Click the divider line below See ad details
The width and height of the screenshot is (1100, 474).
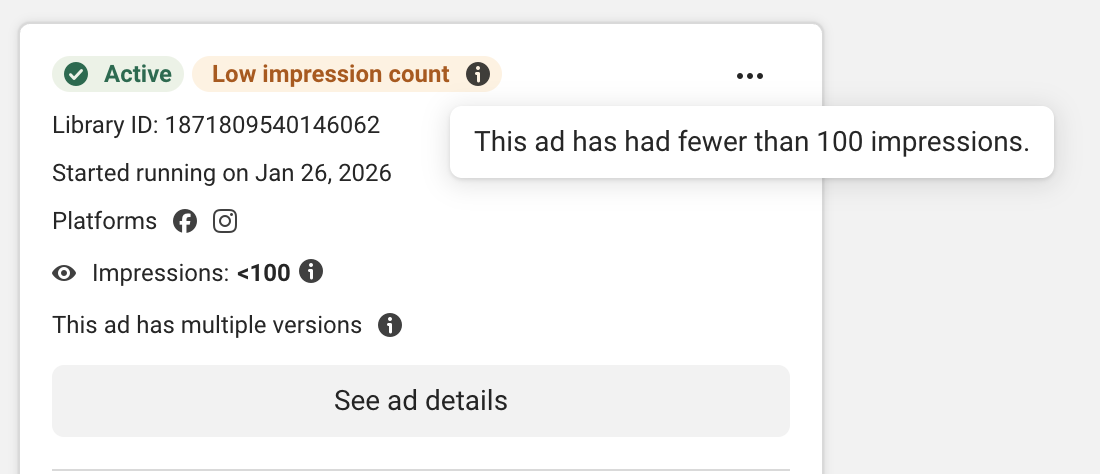click(x=420, y=469)
